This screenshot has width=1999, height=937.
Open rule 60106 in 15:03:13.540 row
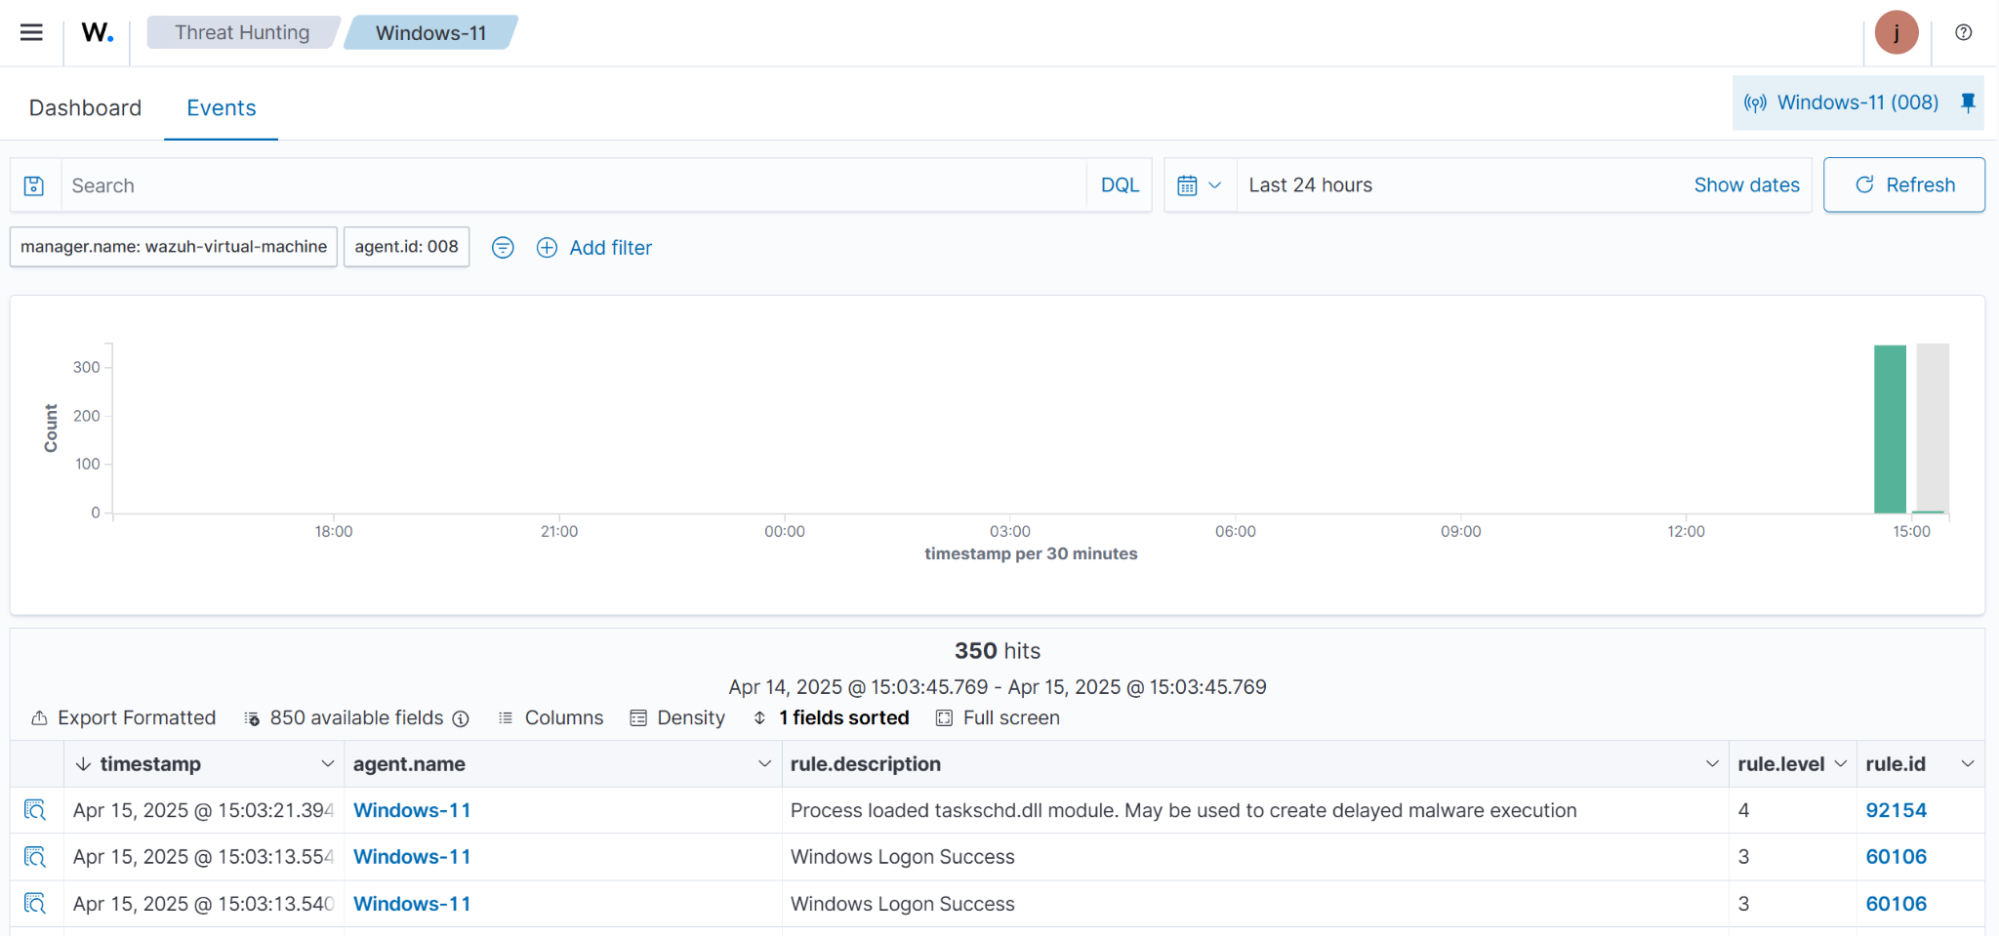point(1896,904)
